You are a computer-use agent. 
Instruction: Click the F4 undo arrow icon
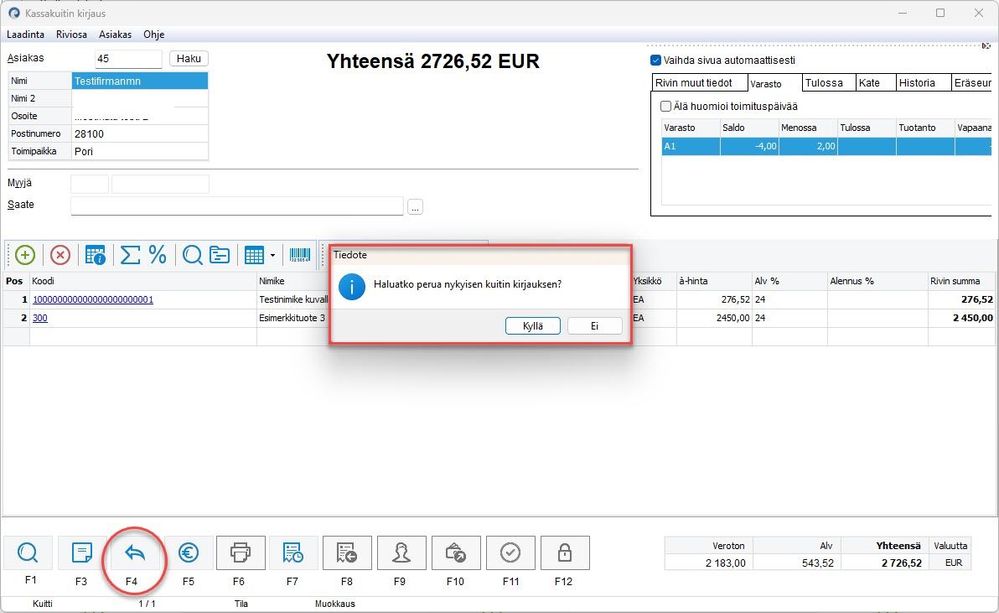coord(134,553)
